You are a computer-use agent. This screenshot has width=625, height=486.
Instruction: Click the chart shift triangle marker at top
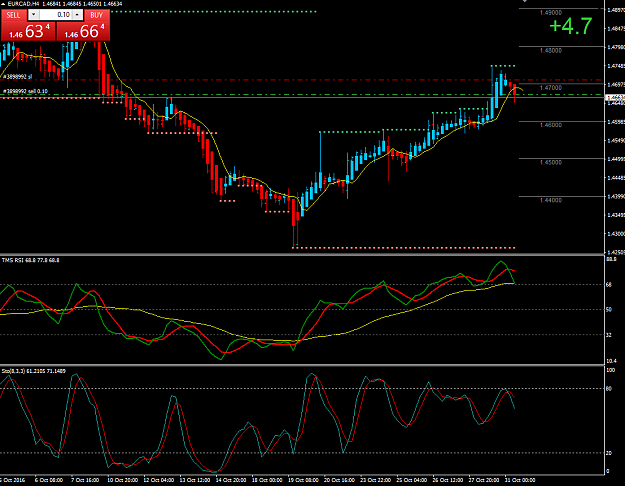525,1
